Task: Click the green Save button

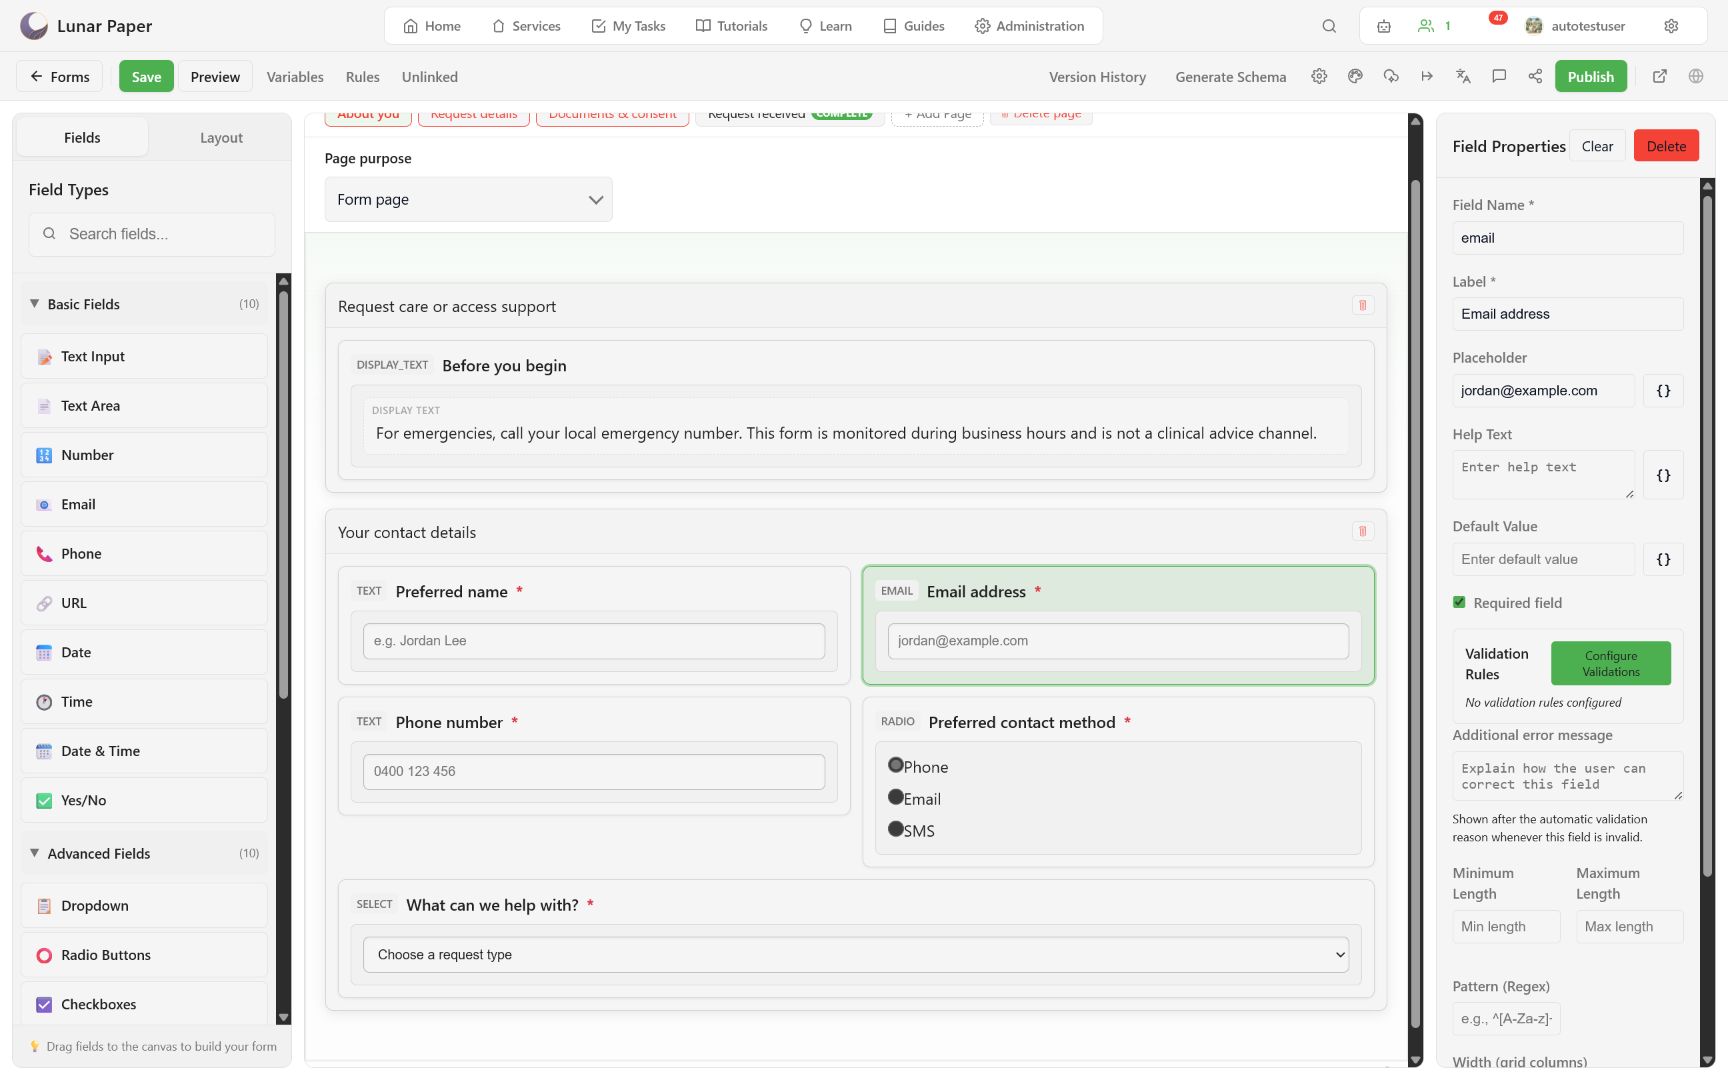Action: click(x=146, y=77)
